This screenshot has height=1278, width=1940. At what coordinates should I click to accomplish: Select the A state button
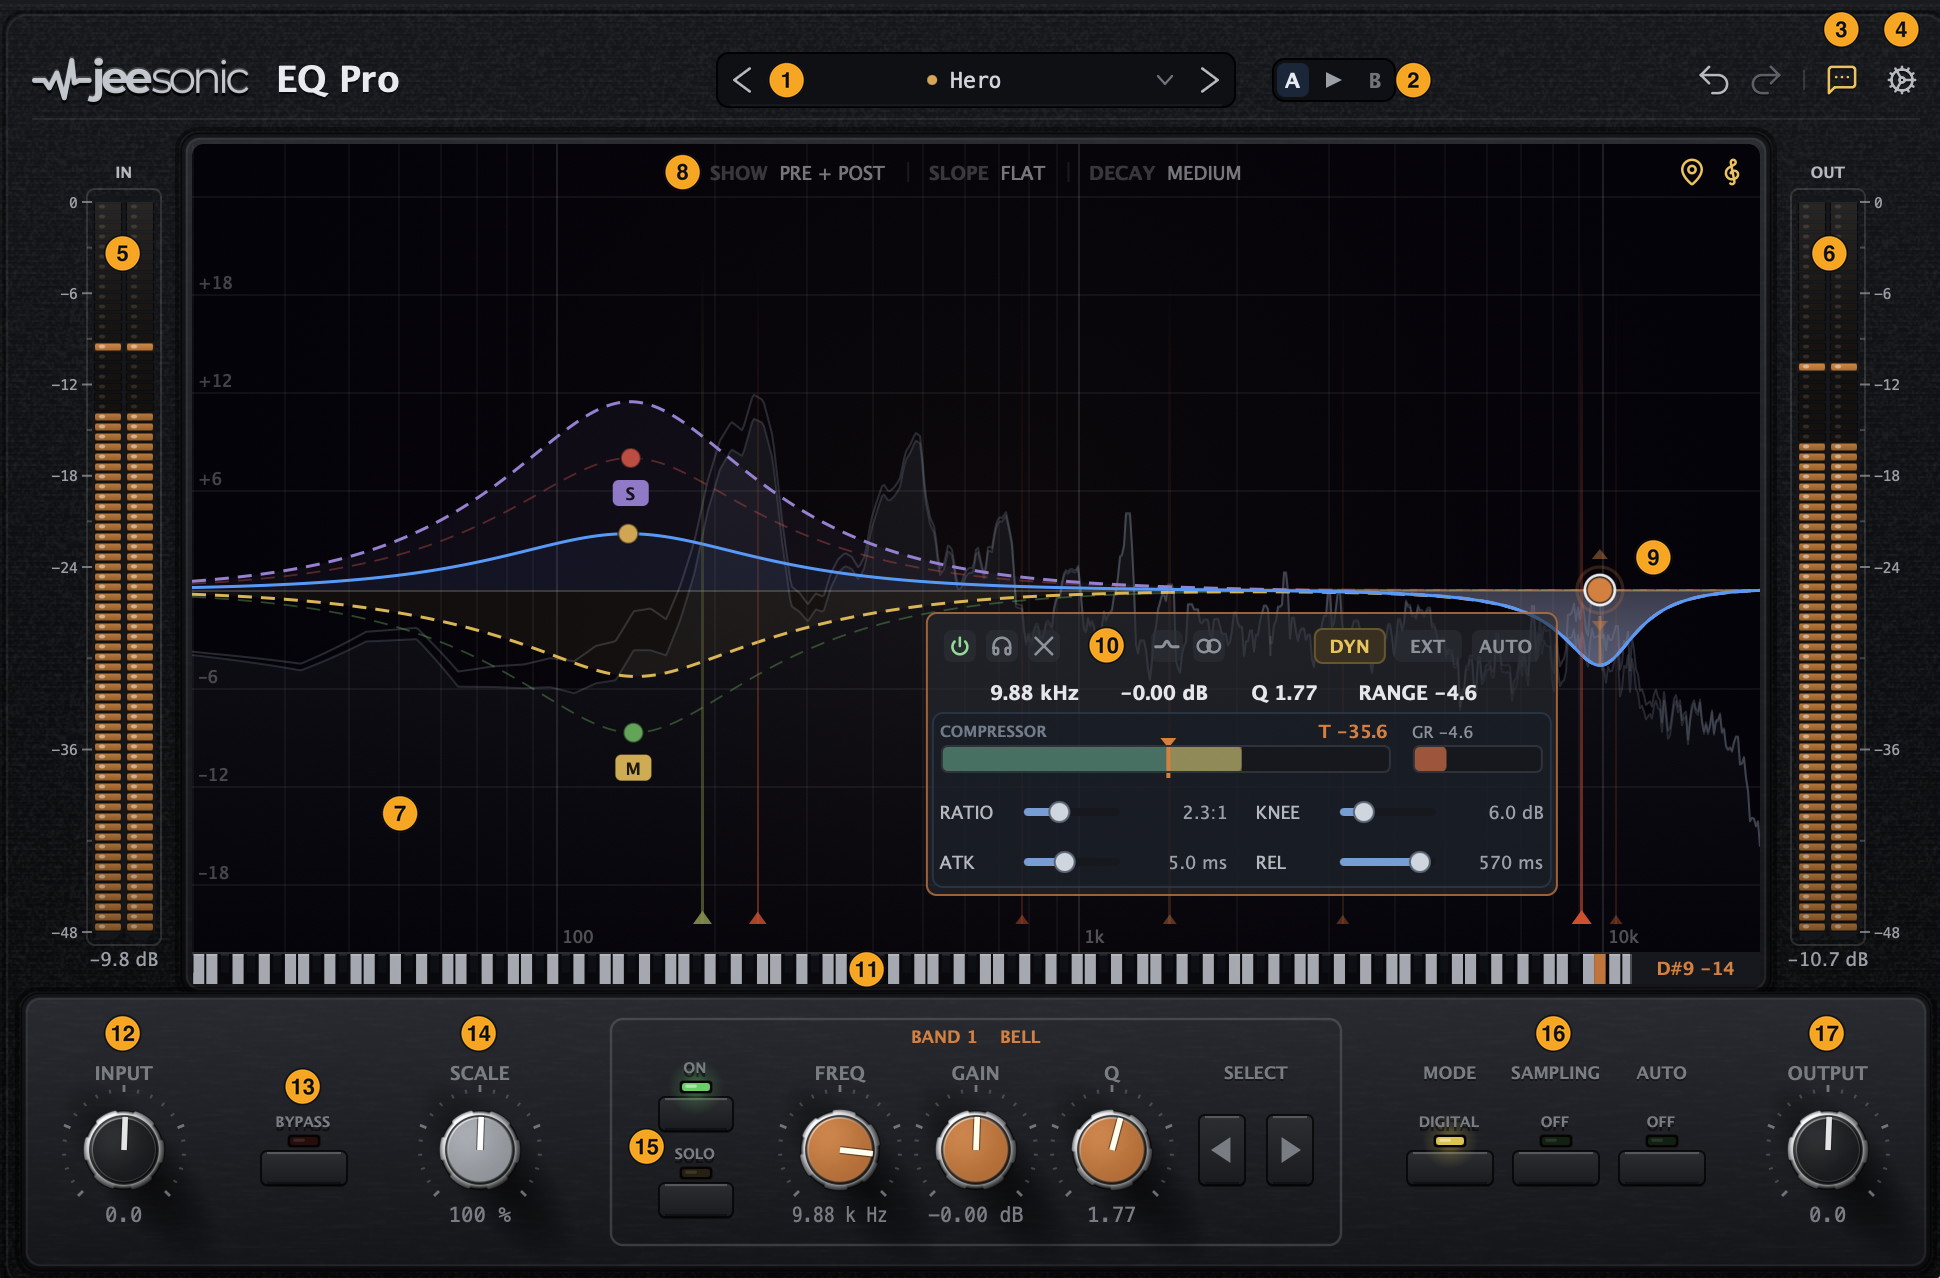coord(1292,80)
